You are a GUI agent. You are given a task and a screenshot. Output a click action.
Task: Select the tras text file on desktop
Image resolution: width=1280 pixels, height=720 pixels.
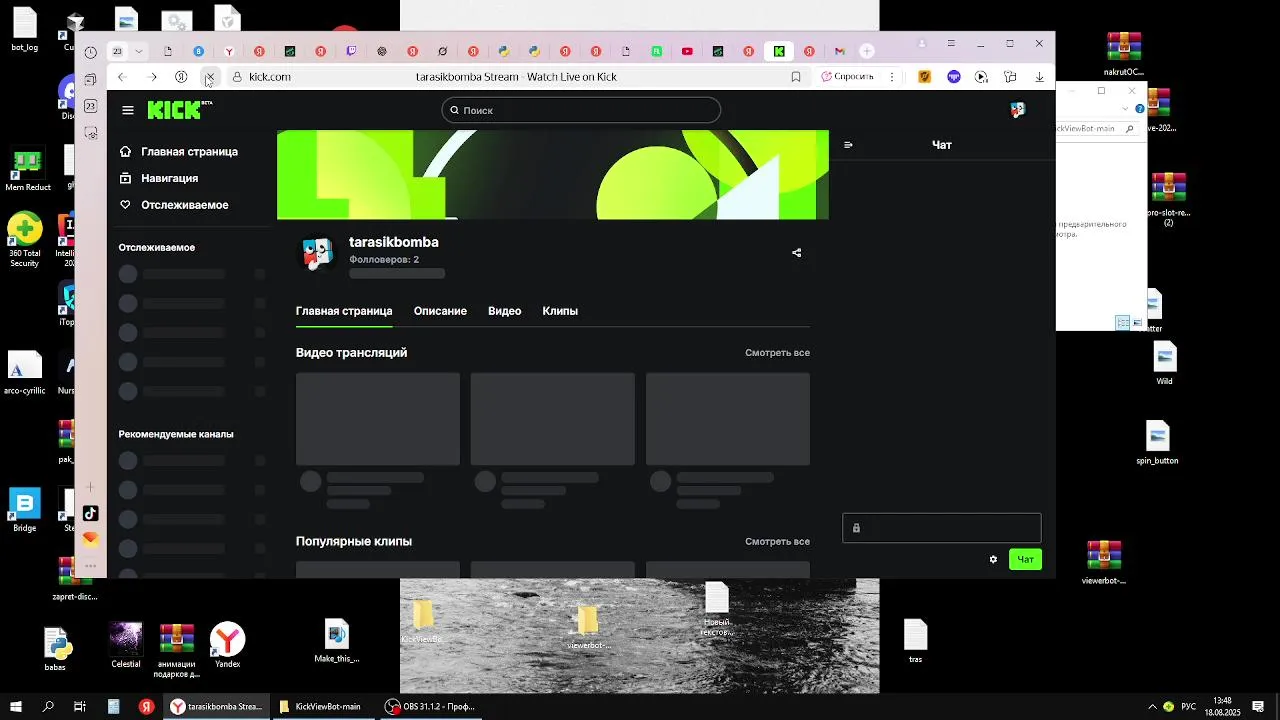coord(915,641)
